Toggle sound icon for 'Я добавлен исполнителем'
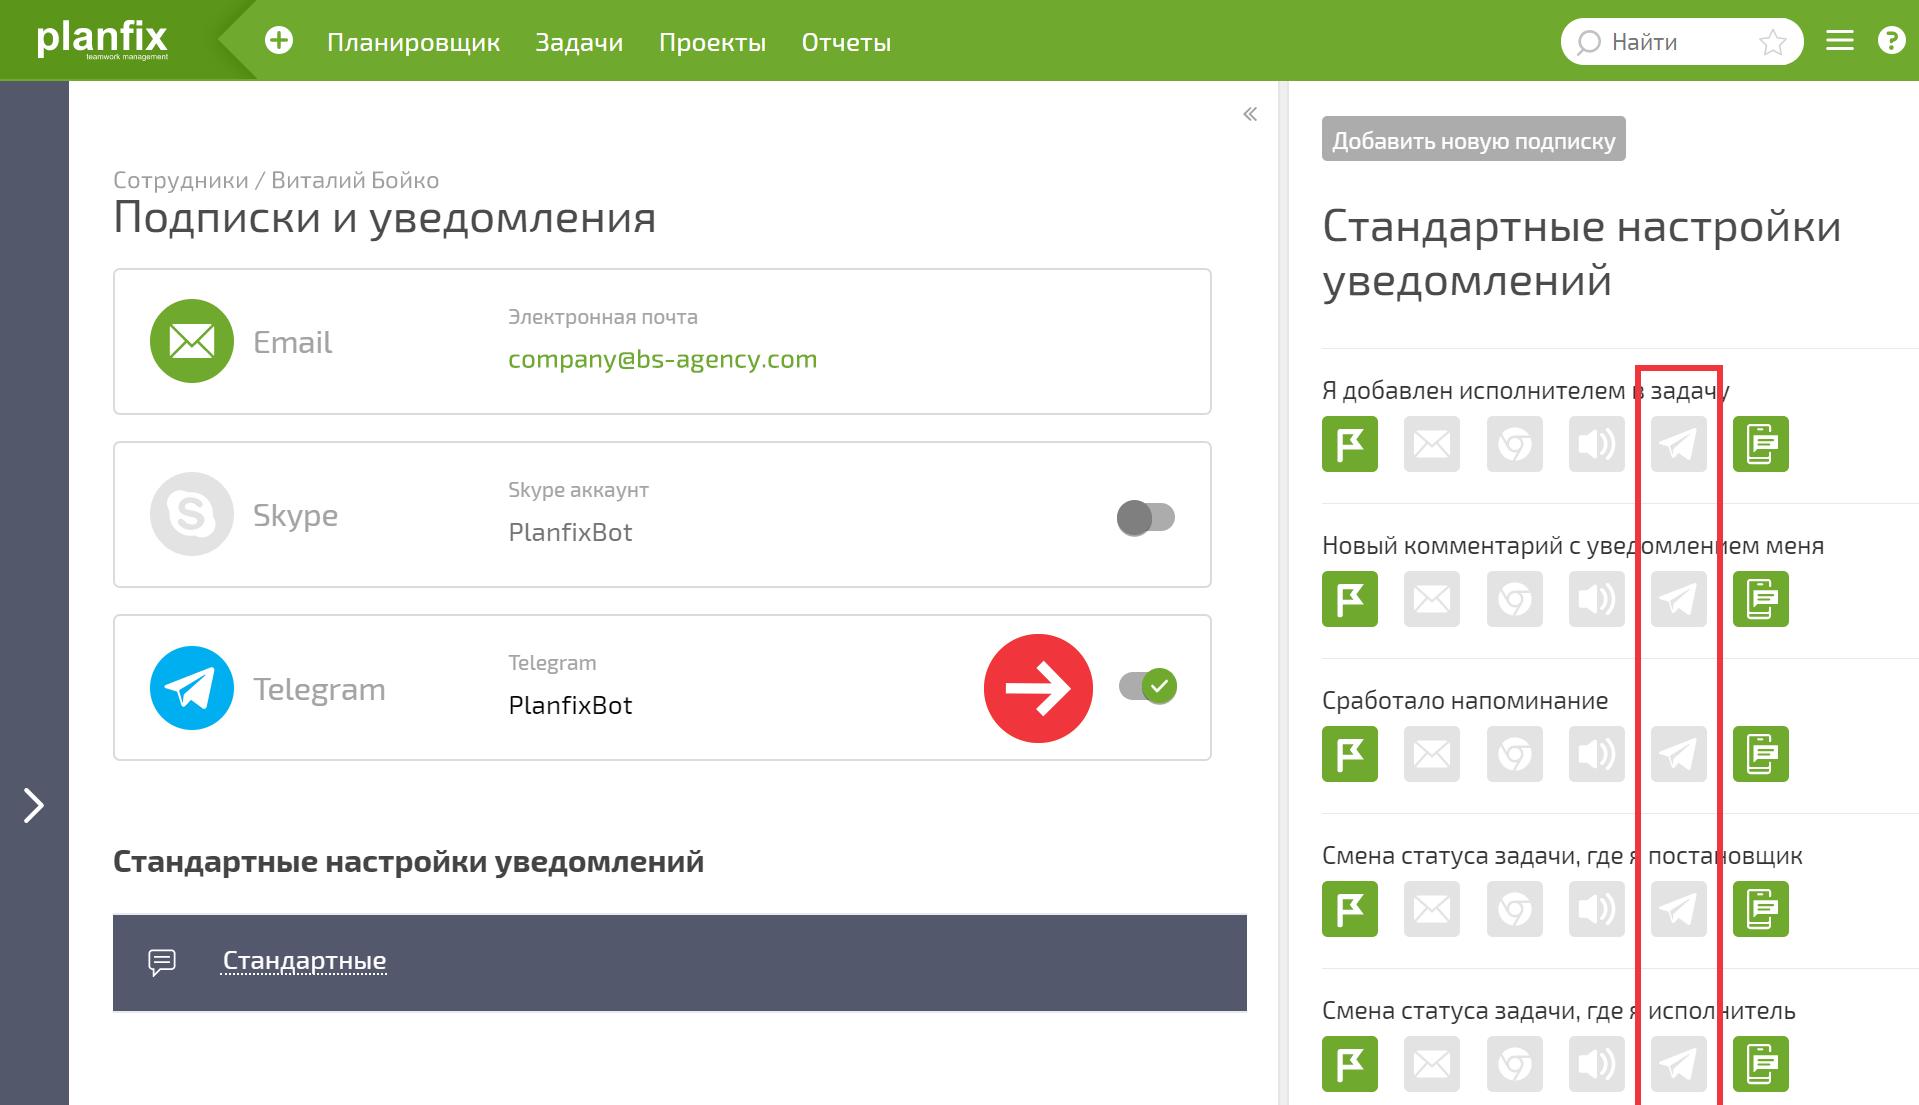1919x1105 pixels. click(1597, 444)
